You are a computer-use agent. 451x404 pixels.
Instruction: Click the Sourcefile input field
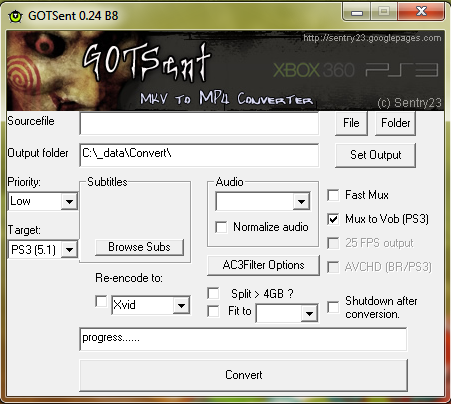point(199,123)
